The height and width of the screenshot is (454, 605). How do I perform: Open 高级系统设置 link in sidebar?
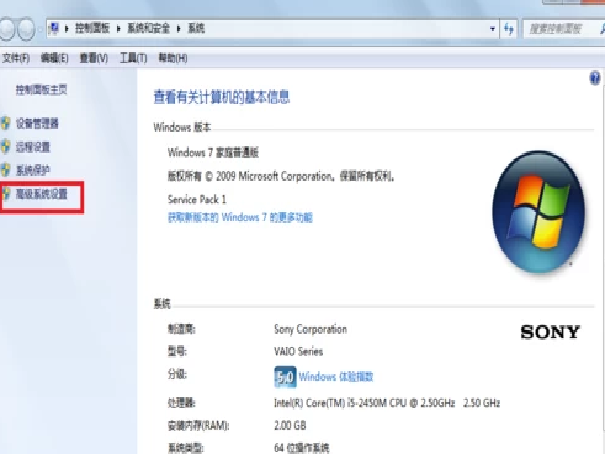click(42, 194)
